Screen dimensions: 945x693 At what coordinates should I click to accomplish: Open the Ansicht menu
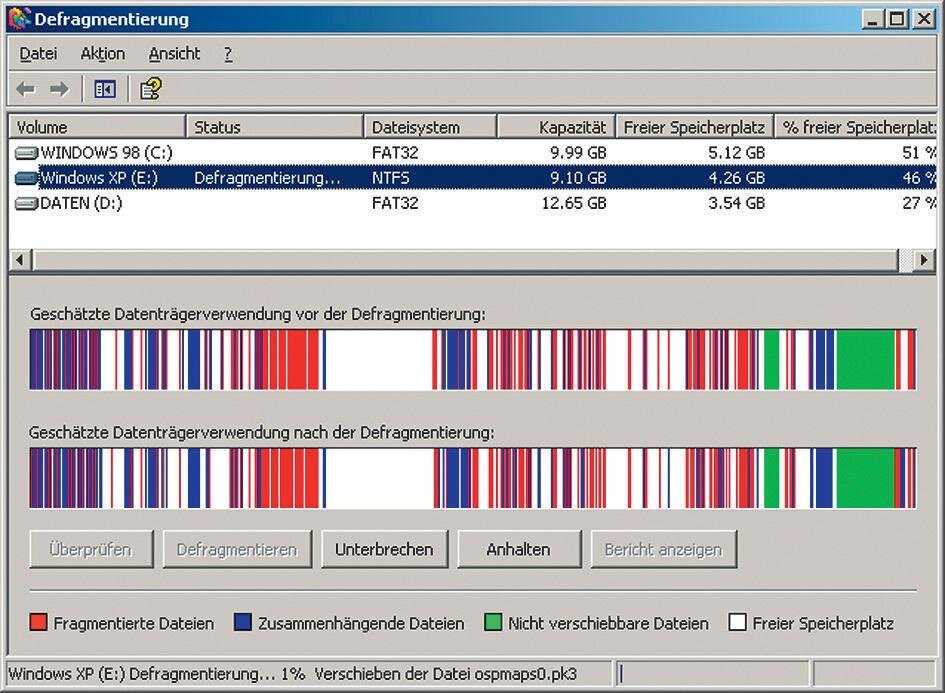click(x=174, y=54)
